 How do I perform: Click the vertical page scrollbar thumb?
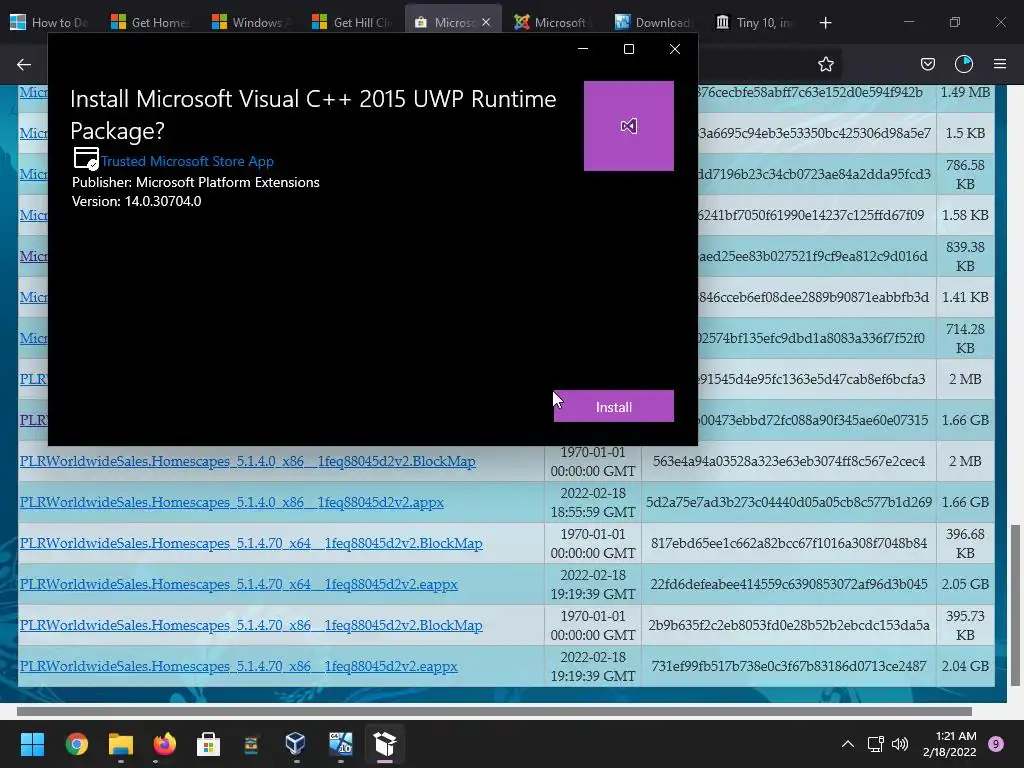pos(1016,605)
